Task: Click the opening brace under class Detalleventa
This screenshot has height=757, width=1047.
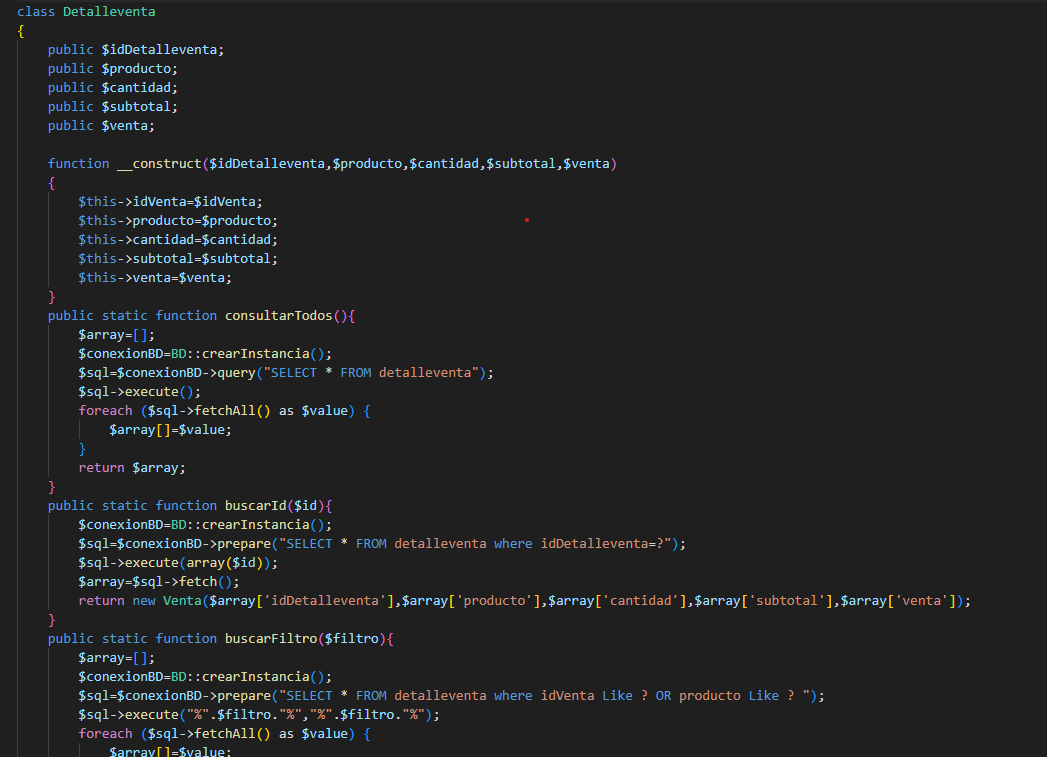Action: [x=21, y=31]
